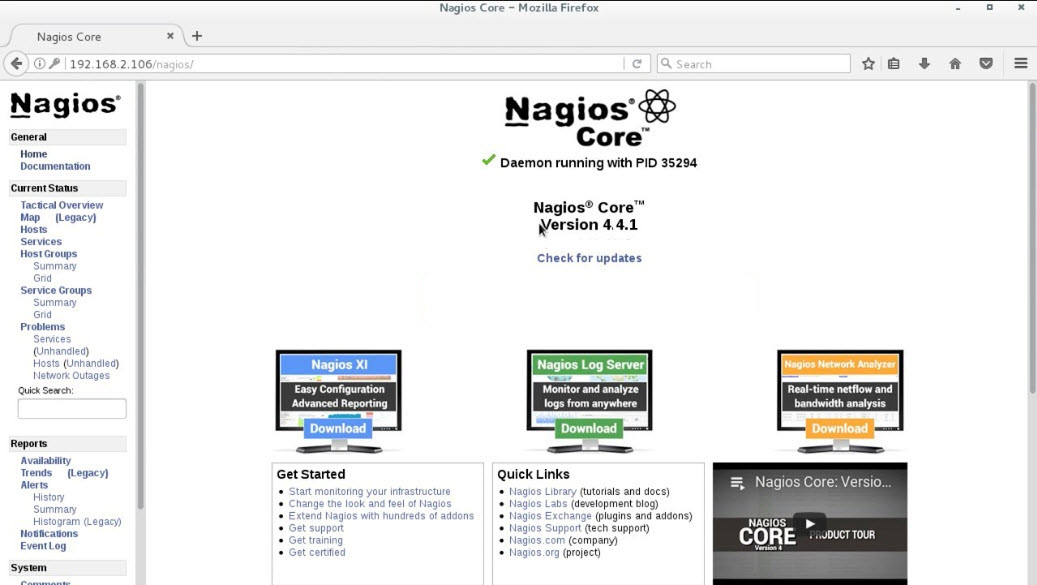The image size is (1037, 585).
Task: Focus the browser Search box
Action: [x=754, y=64]
